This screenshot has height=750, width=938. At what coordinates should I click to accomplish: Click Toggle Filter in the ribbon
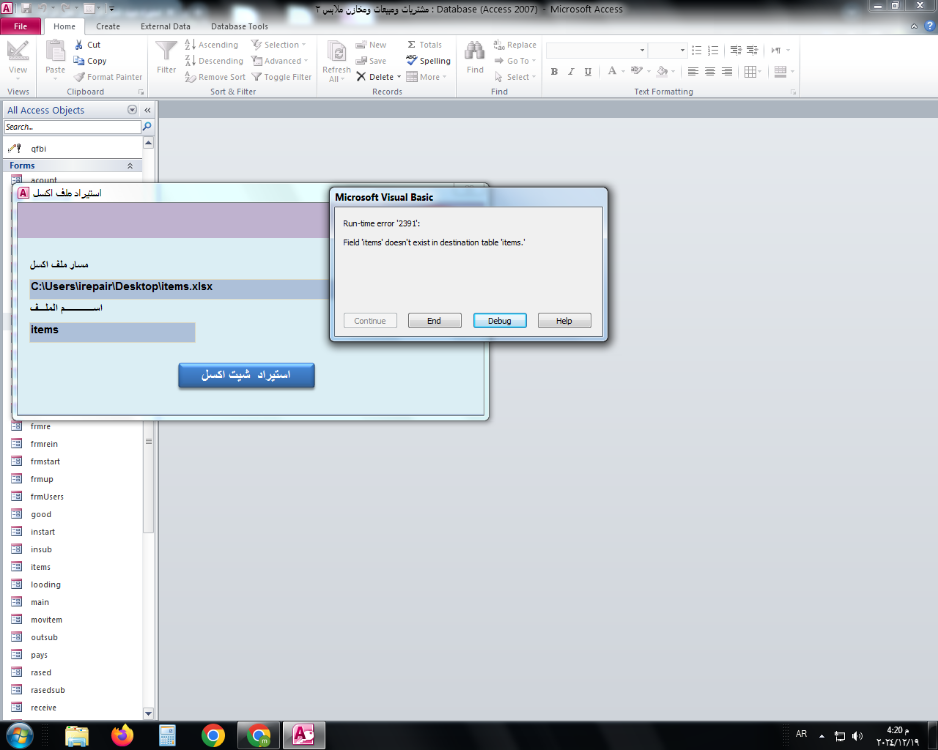[x=281, y=77]
